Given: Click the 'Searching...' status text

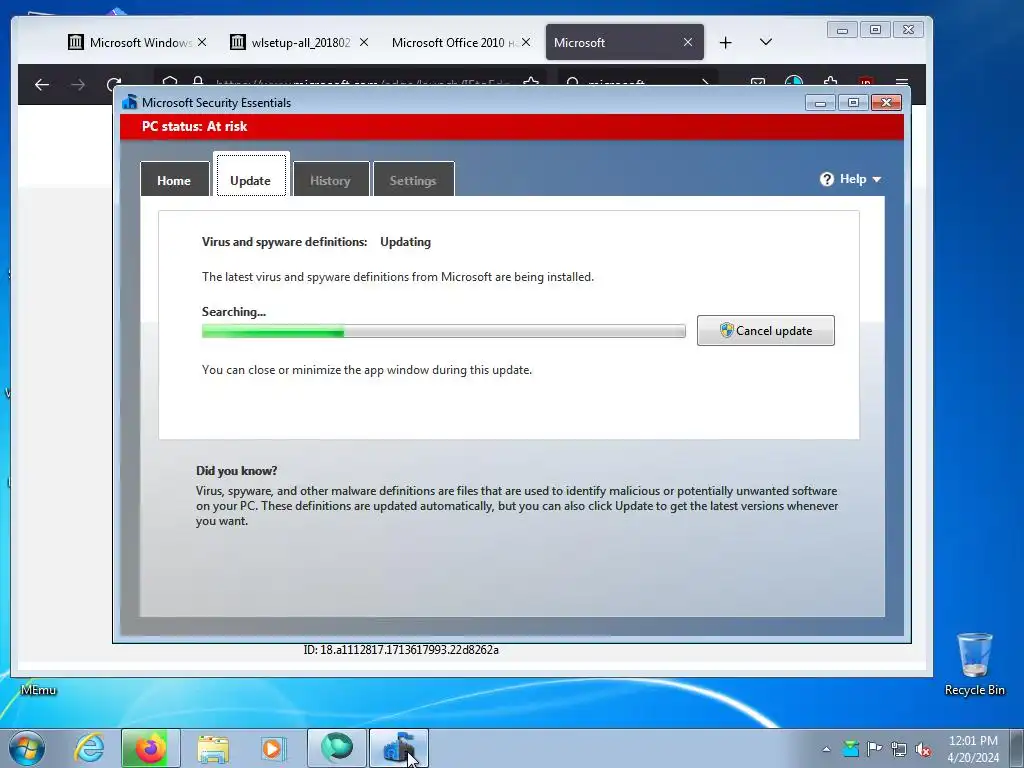Looking at the screenshot, I should point(234,312).
